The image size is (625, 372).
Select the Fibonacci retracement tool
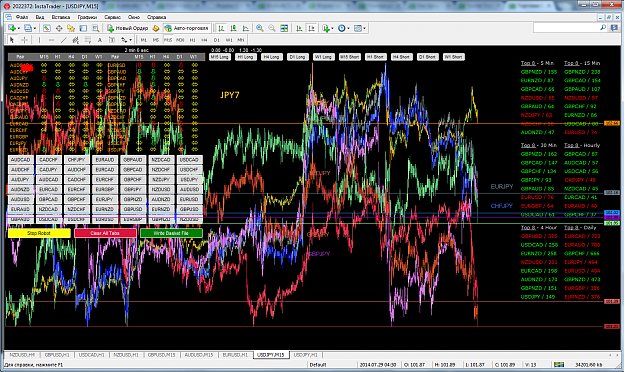[x=88, y=40]
